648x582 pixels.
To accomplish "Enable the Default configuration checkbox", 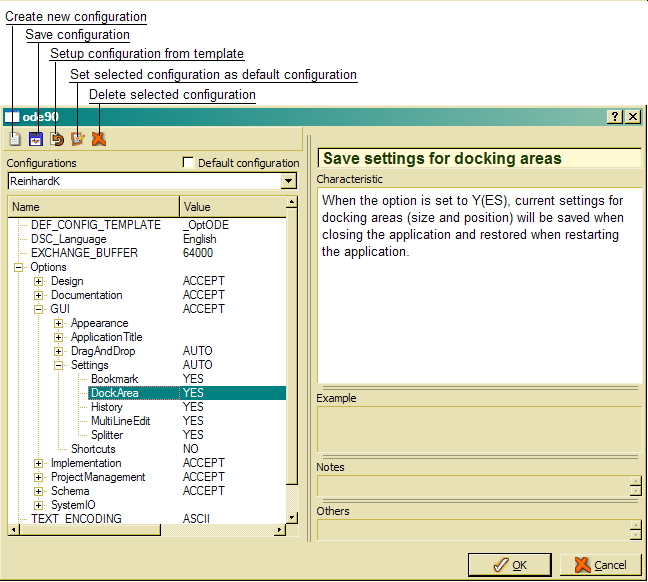I will [x=189, y=163].
